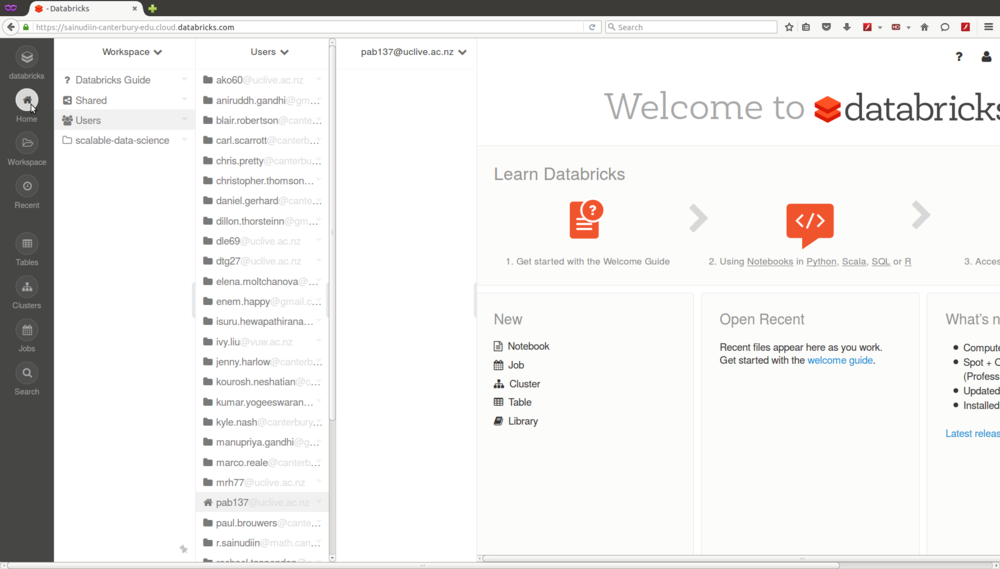Open browser downloads arrow icon
The height and width of the screenshot is (569, 1000).
point(846,27)
